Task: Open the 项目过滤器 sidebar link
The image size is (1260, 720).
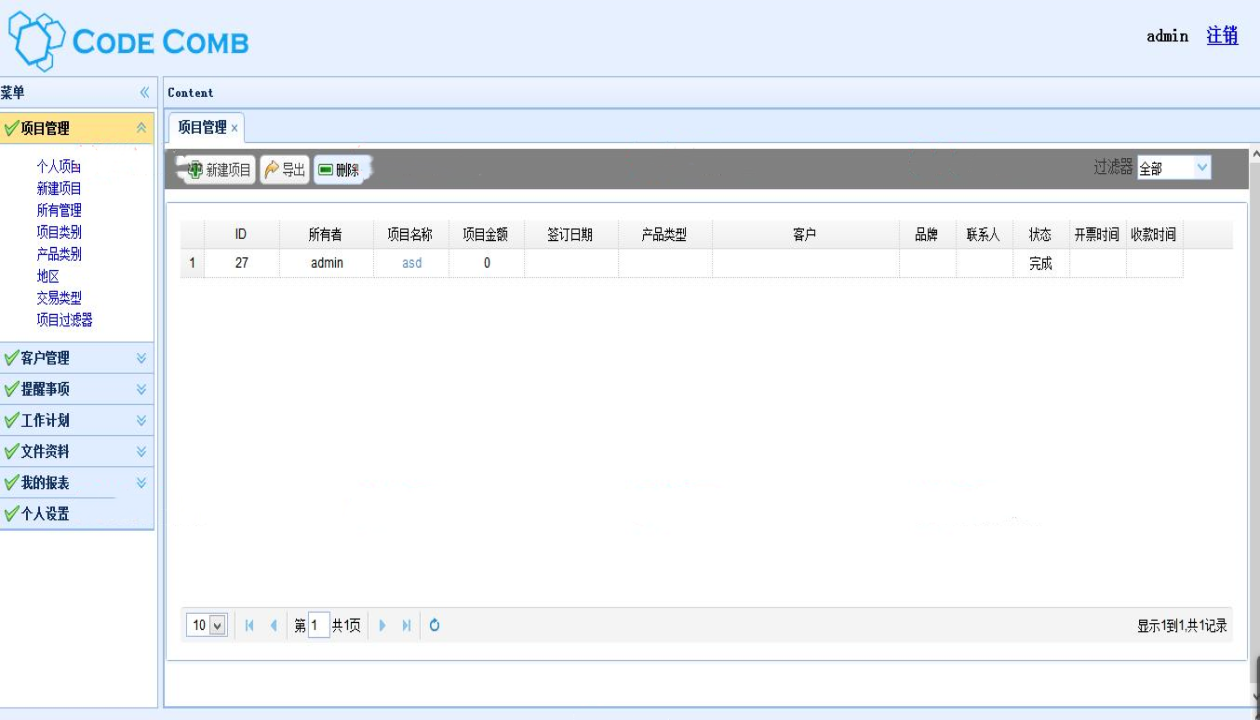Action: point(65,320)
